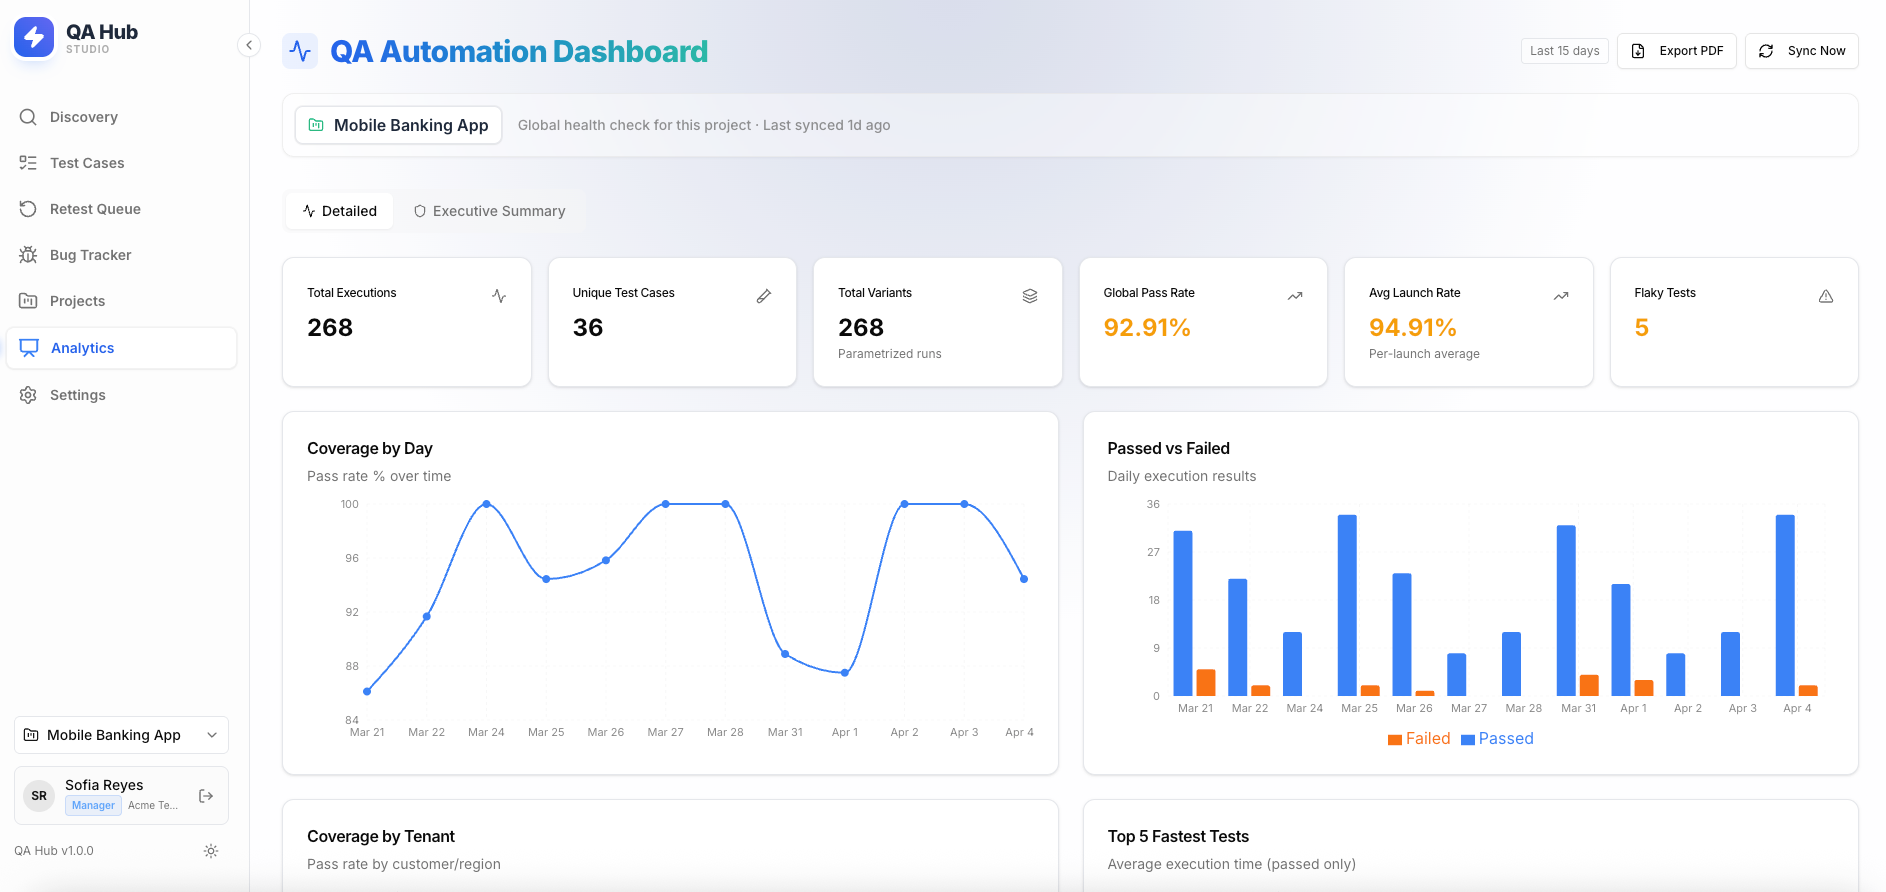Screen dimensions: 1886x892
Task: Click the Unique Test Cases pencil icon
Action: pos(764,296)
